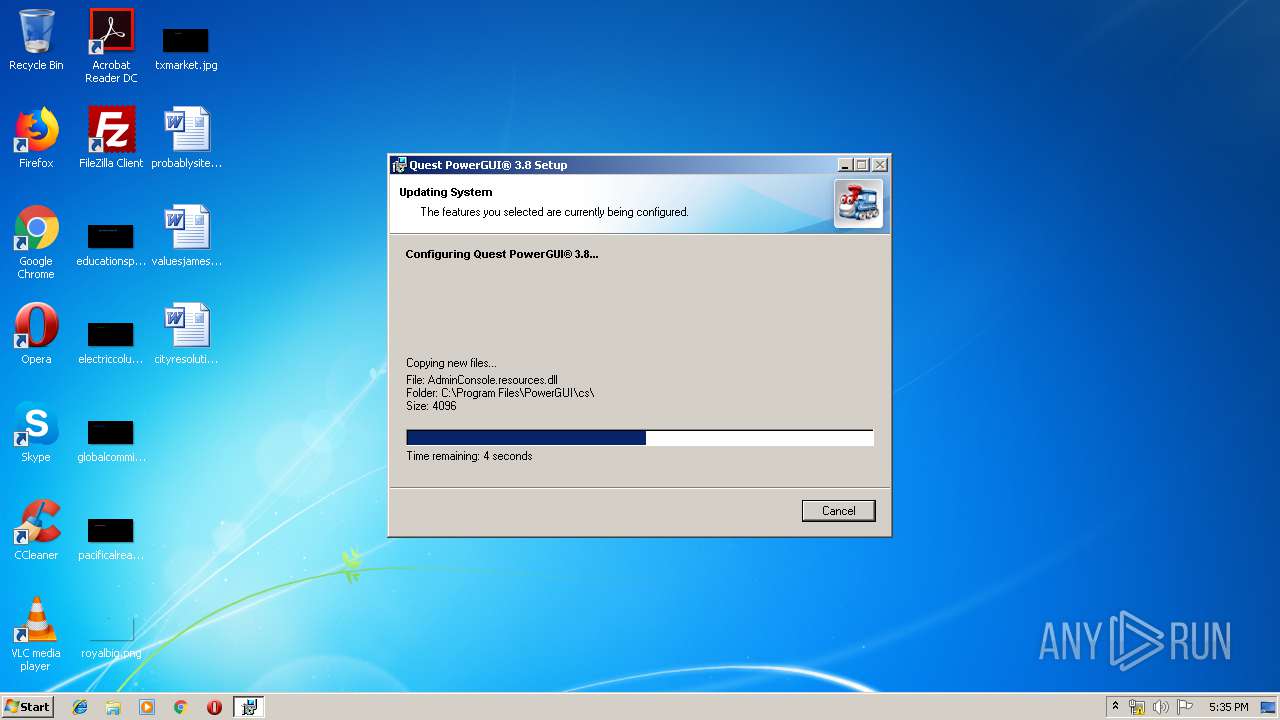Launch Google Chrome desktop shortcut
The width and height of the screenshot is (1280, 720).
point(36,242)
